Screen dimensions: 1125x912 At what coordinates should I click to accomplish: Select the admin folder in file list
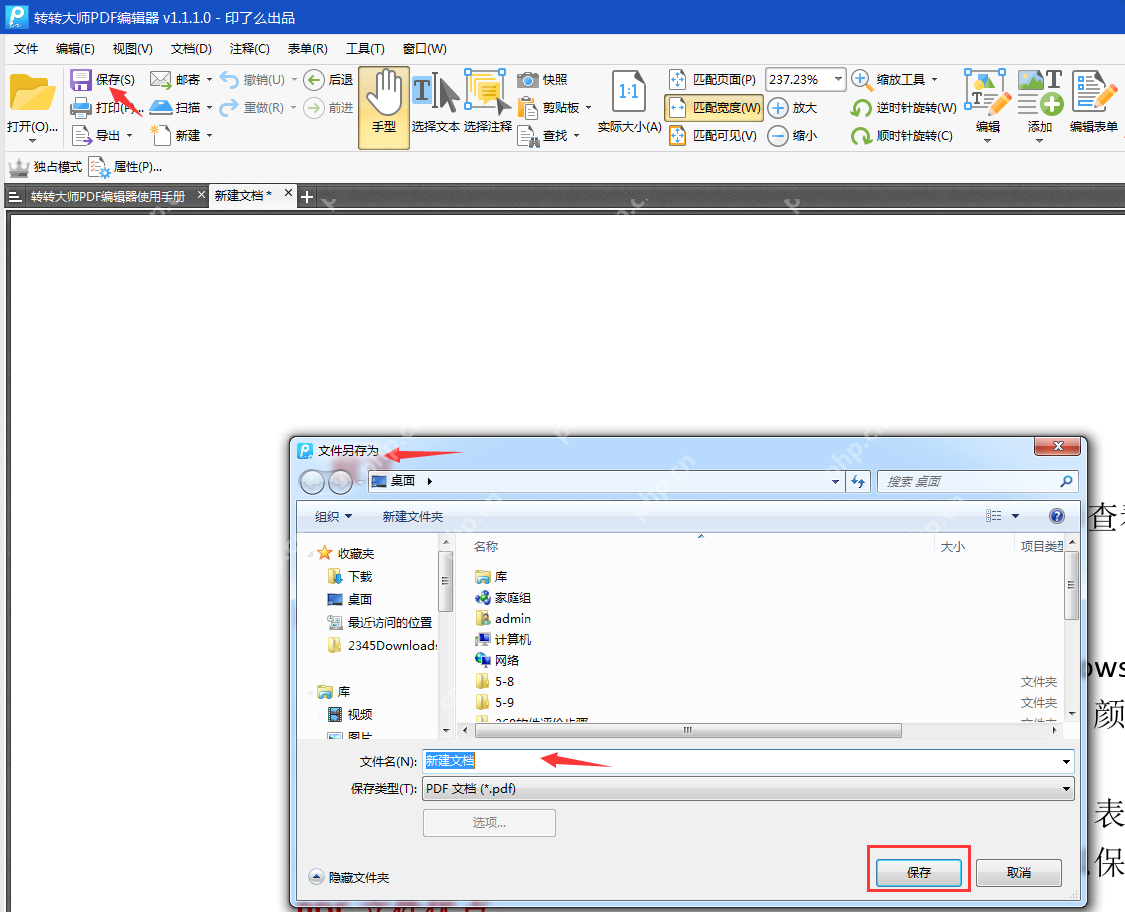click(x=503, y=619)
